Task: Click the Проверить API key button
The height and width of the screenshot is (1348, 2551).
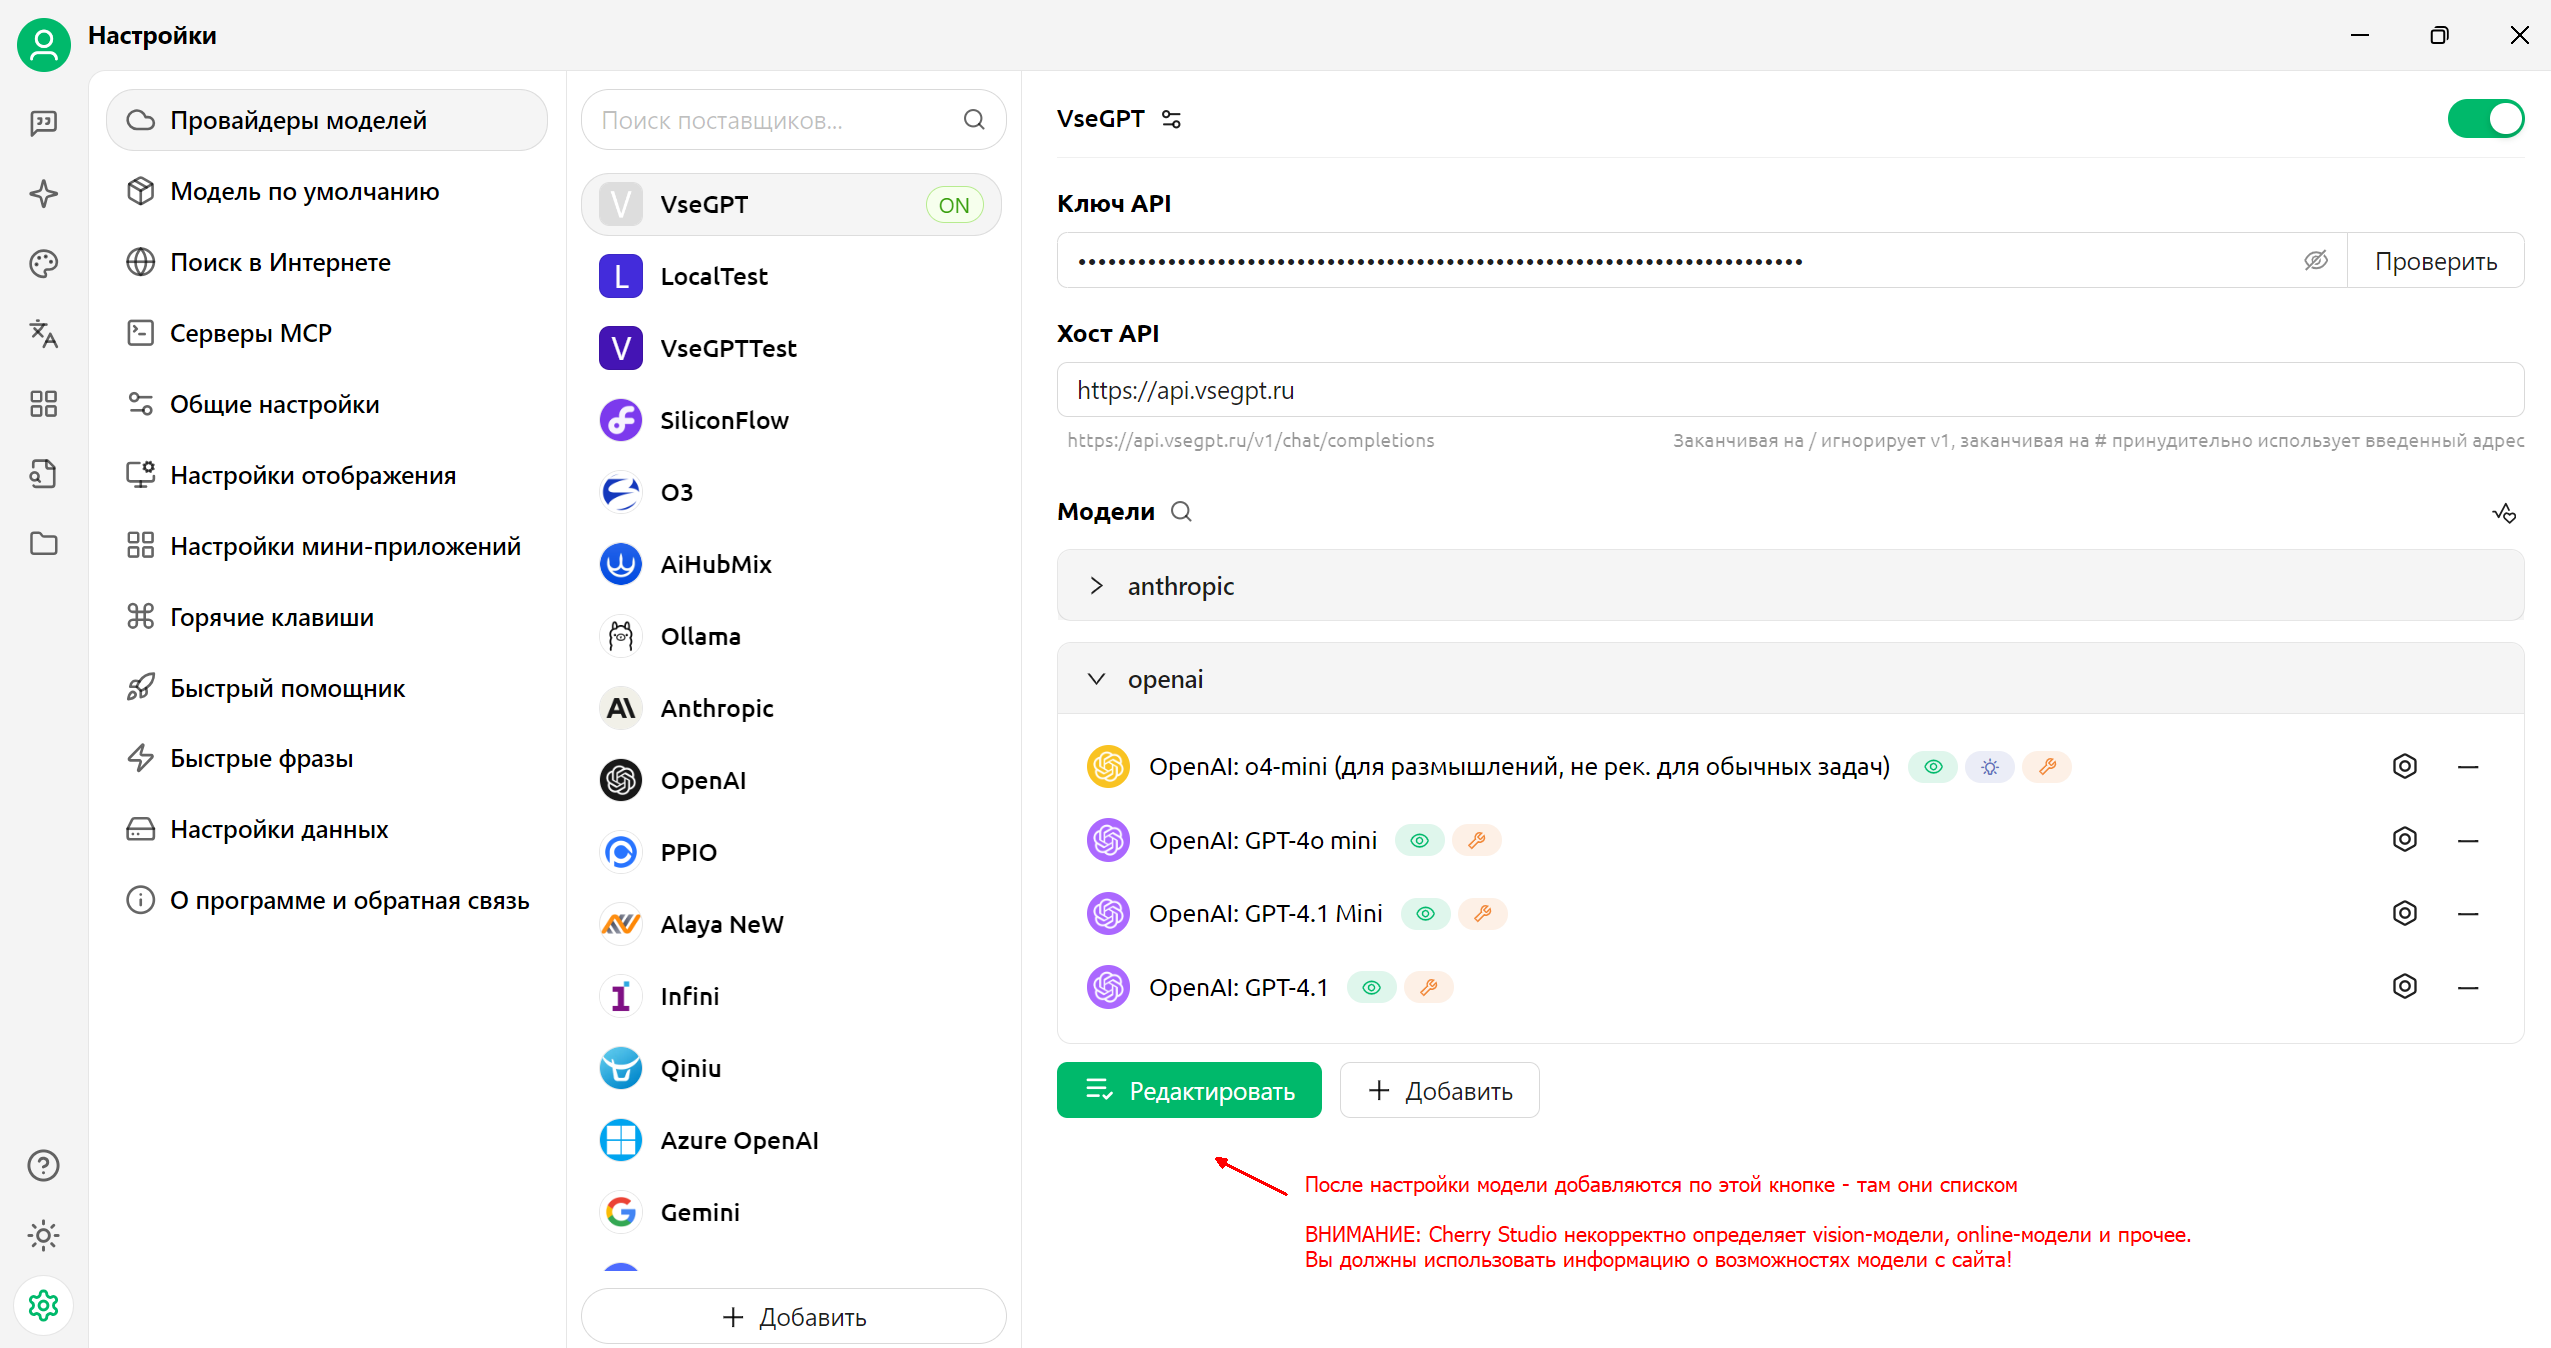Action: (2435, 261)
